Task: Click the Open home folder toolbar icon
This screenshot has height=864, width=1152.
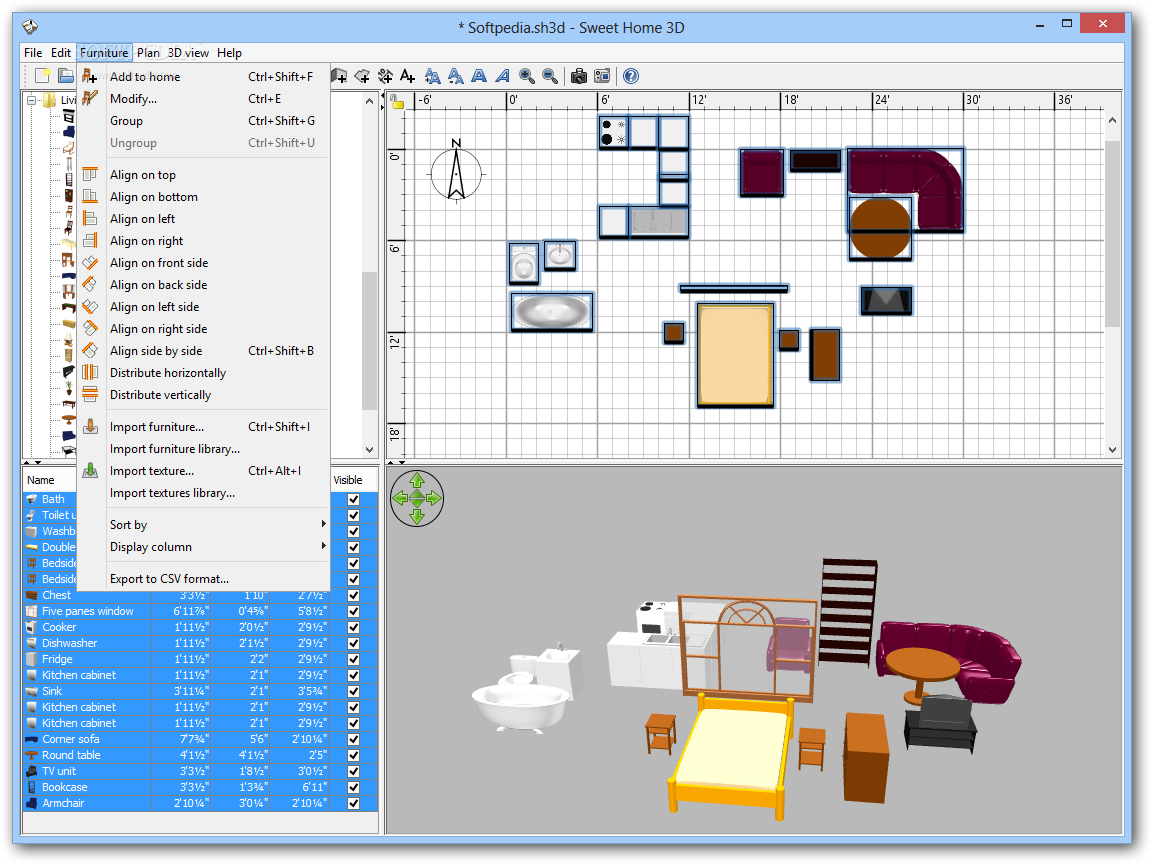Action: (x=65, y=76)
